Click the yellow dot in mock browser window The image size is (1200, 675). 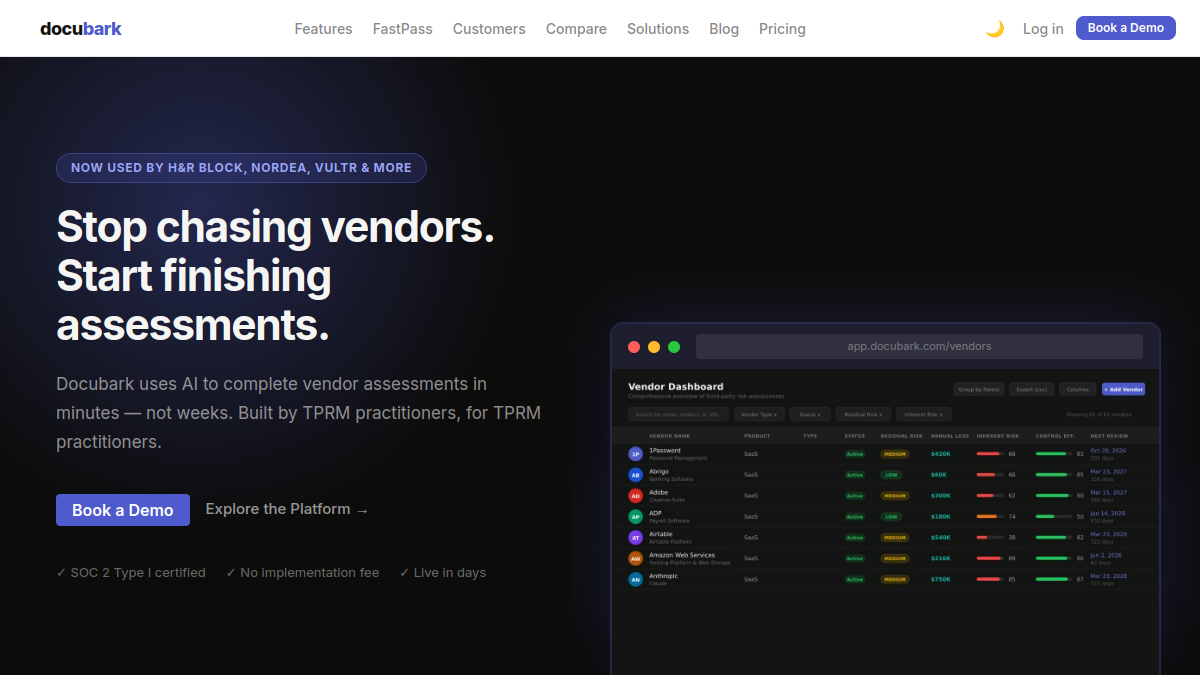pos(654,347)
